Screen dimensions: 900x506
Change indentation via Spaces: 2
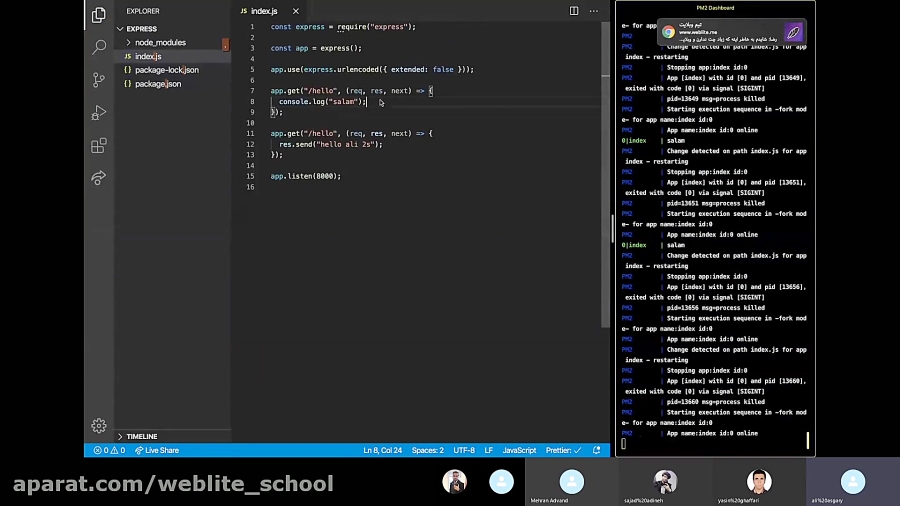point(428,450)
